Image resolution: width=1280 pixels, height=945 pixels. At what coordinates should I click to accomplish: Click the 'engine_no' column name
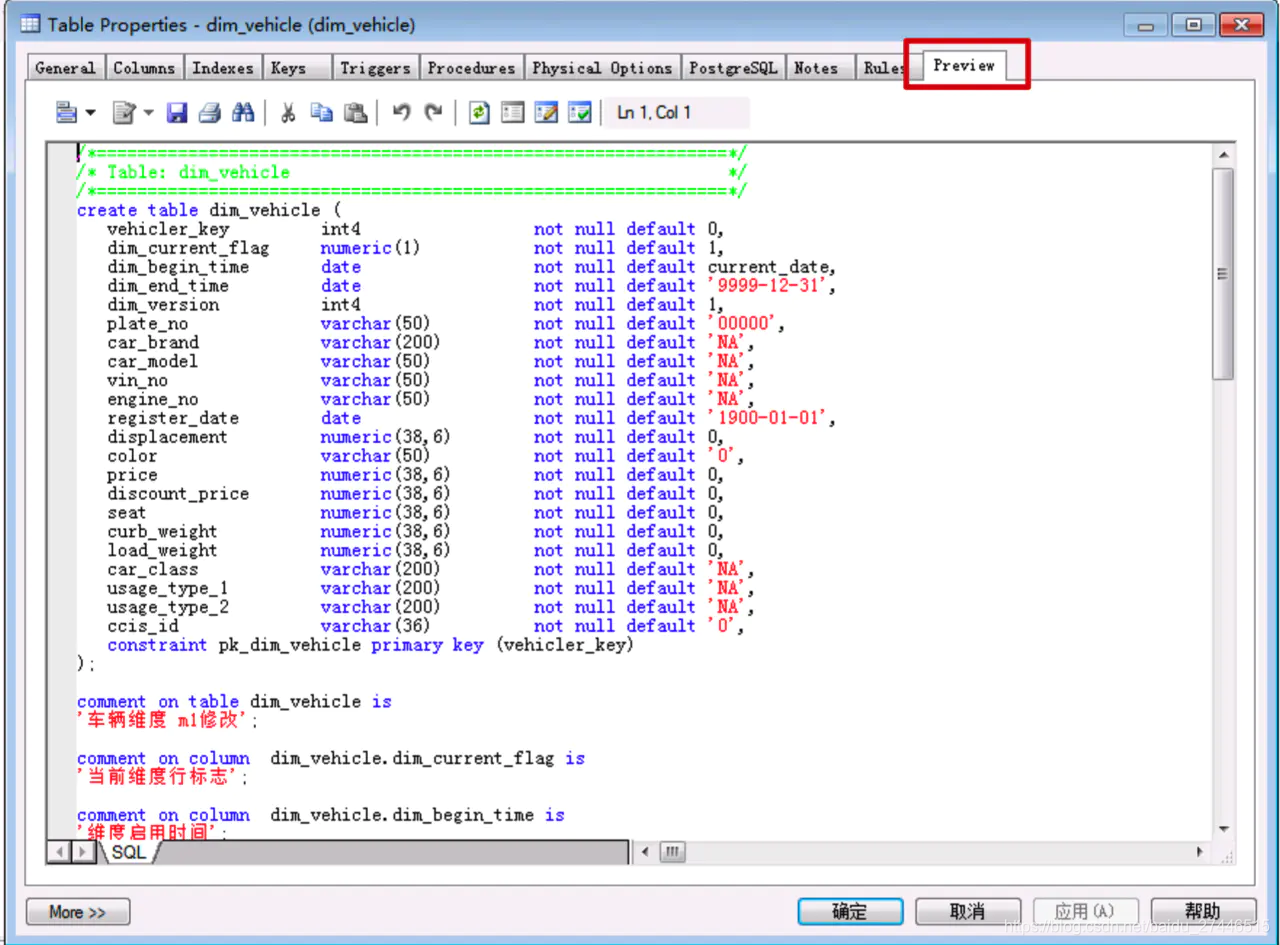click(x=153, y=399)
